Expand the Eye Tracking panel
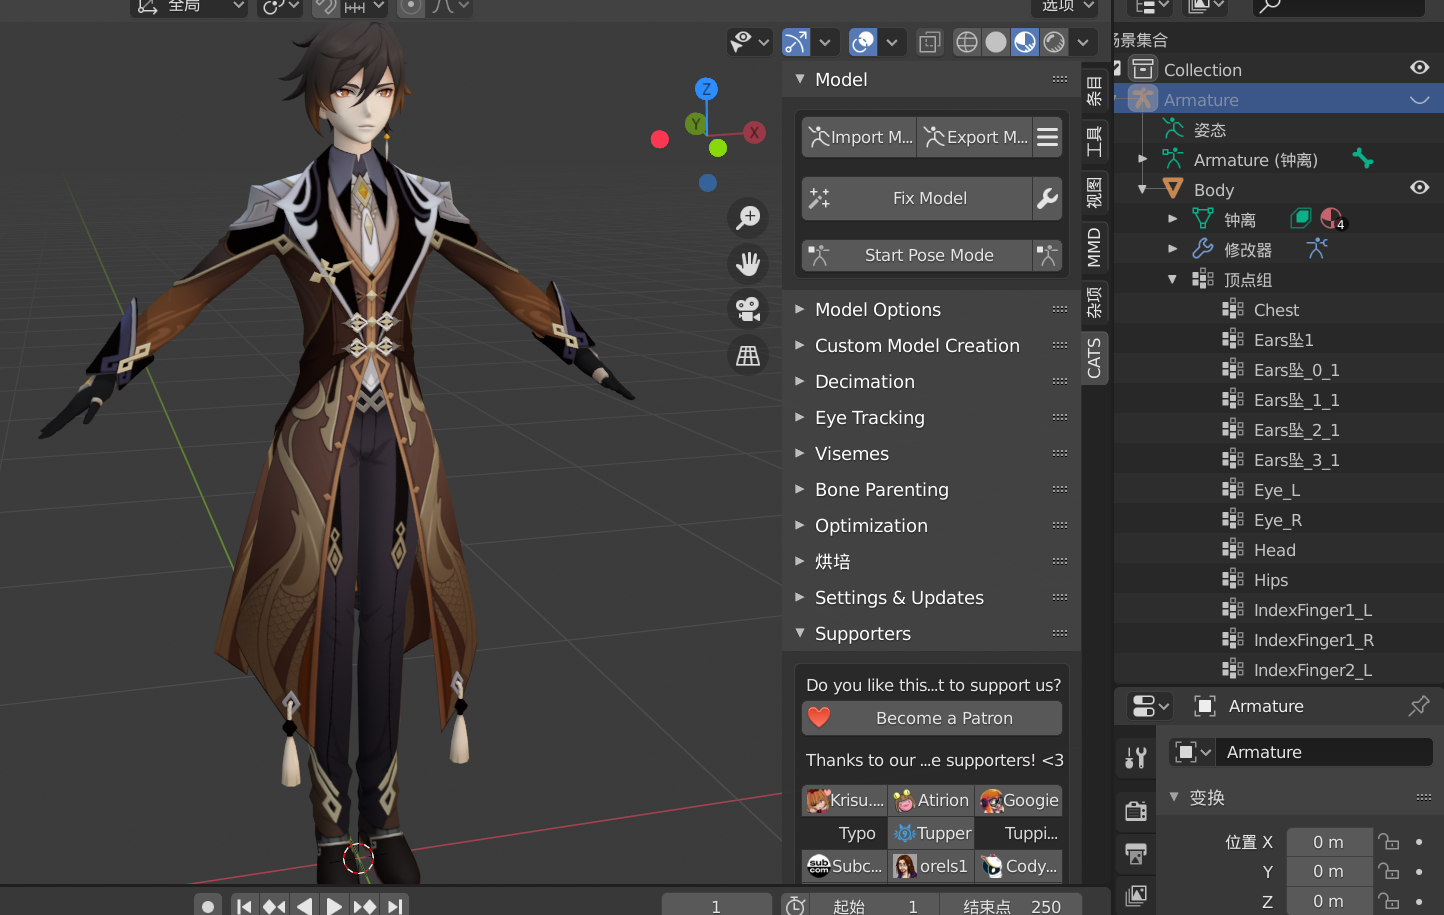Screen dimensions: 1444x915 [800, 417]
